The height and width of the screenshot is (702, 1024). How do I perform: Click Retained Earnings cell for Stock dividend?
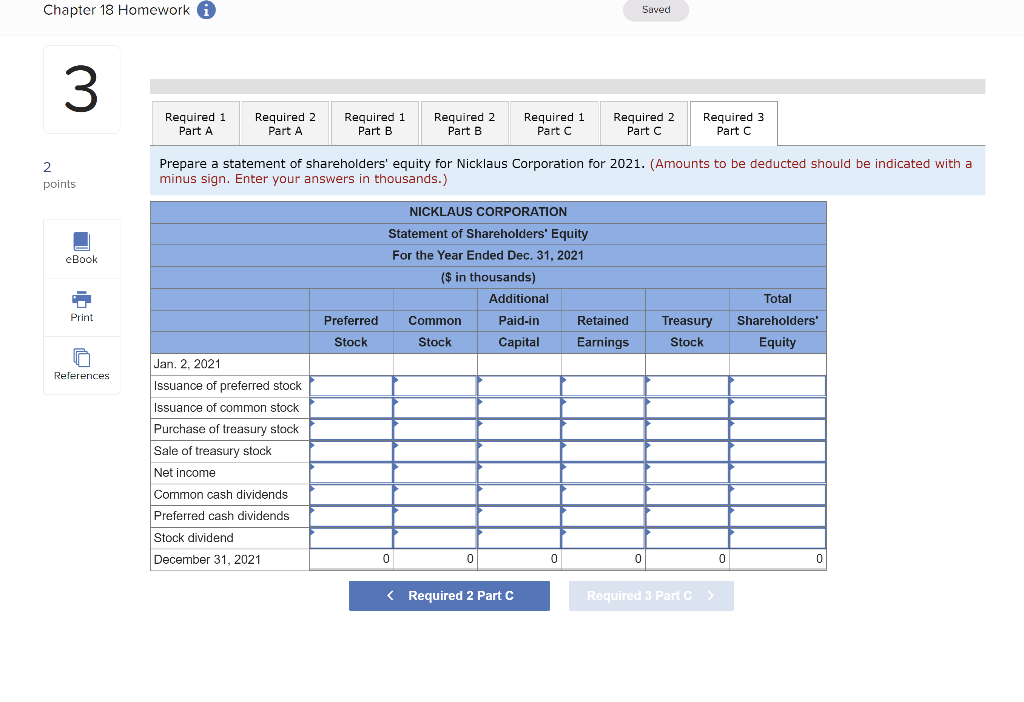603,538
